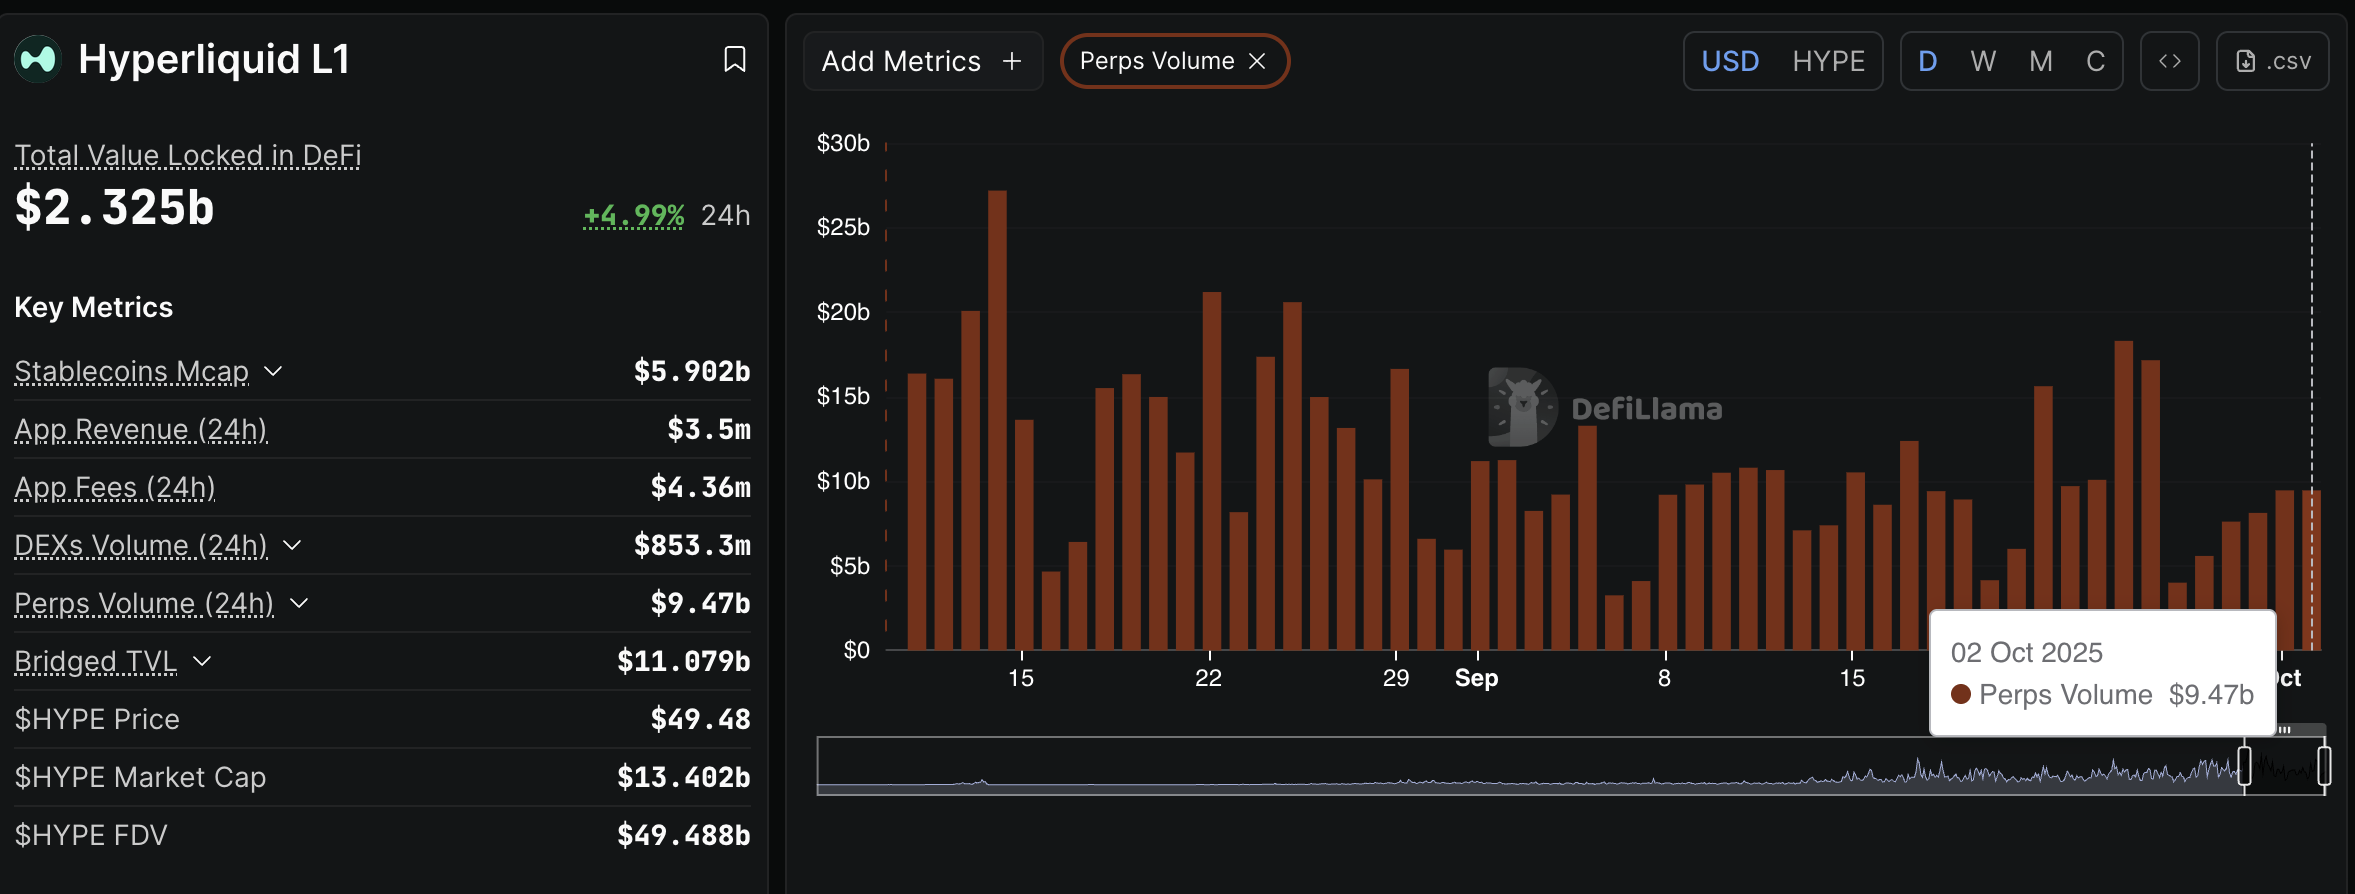Click the plus icon in Add Metrics

[1012, 61]
